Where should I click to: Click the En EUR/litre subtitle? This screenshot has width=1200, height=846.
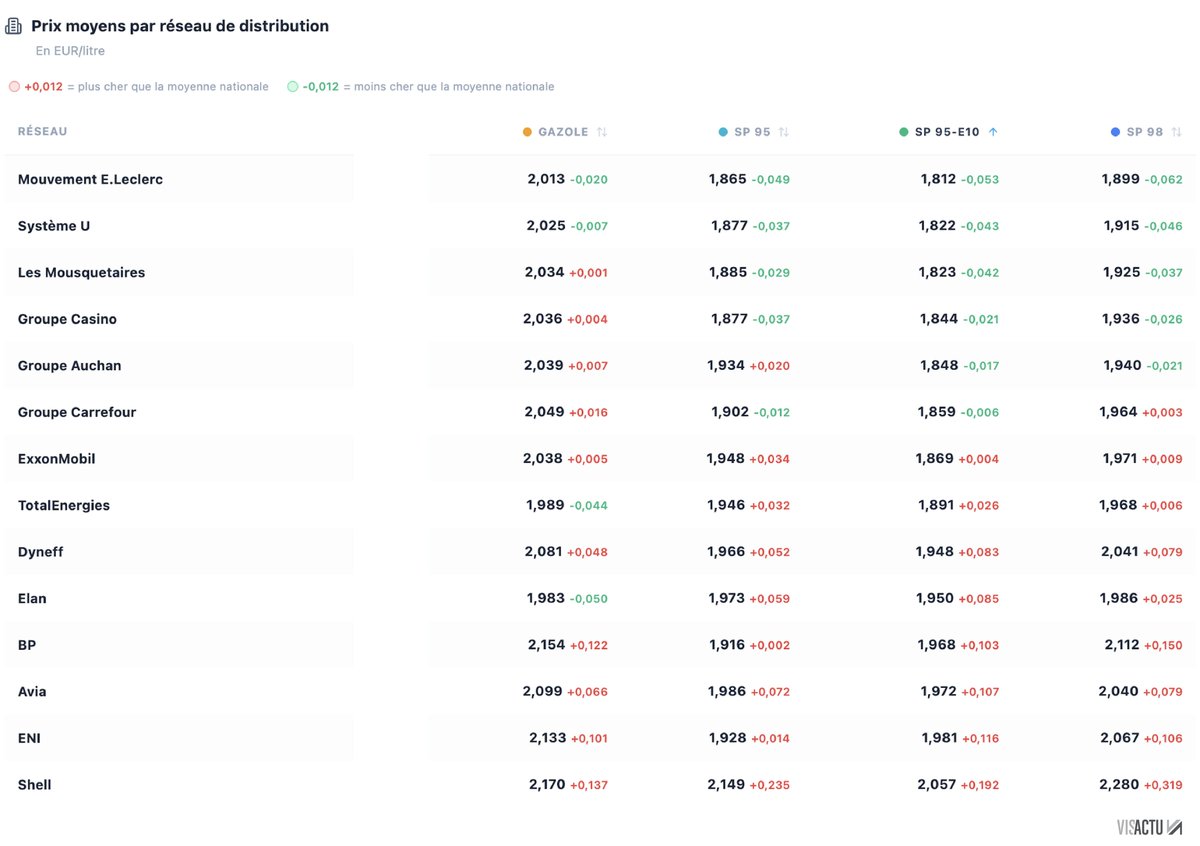pos(70,51)
